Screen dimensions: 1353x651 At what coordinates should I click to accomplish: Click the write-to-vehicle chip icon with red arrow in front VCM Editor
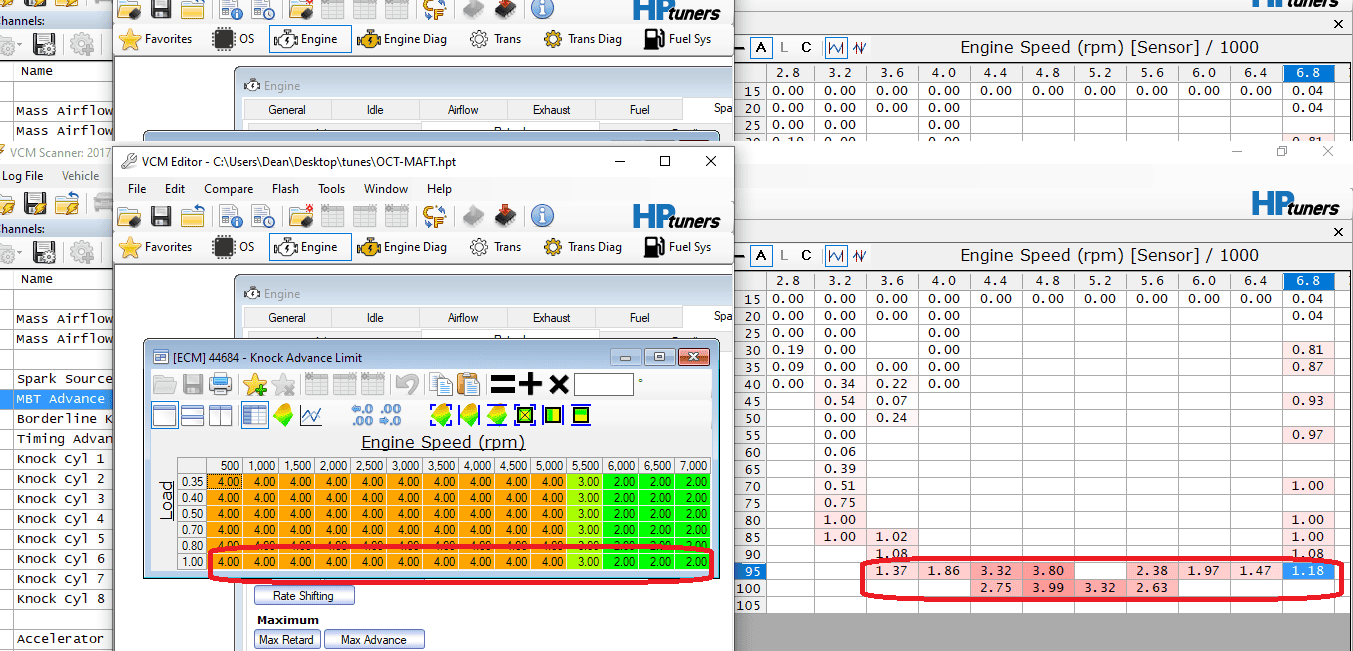pyautogui.click(x=505, y=216)
